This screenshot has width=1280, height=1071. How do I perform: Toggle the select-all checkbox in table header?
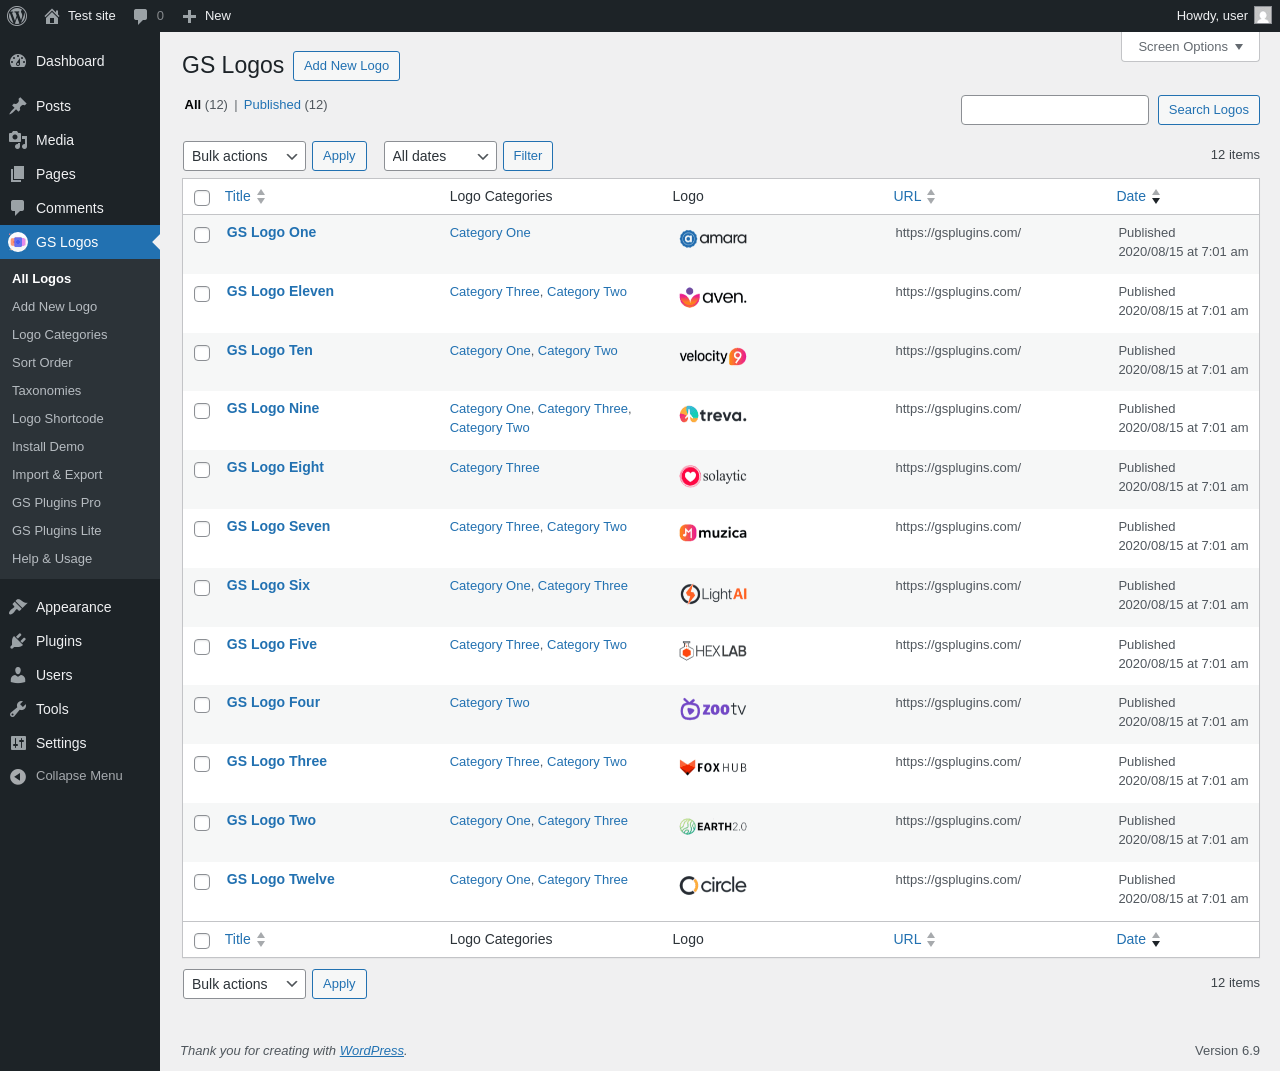[202, 198]
